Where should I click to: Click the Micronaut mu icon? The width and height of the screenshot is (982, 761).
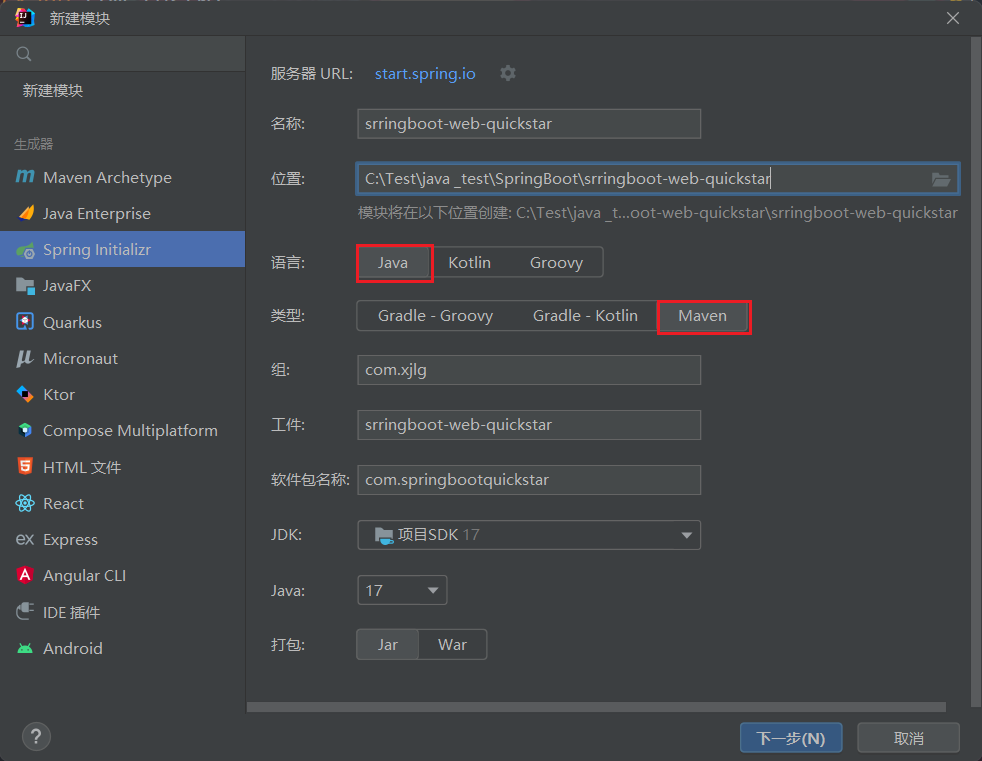(25, 358)
